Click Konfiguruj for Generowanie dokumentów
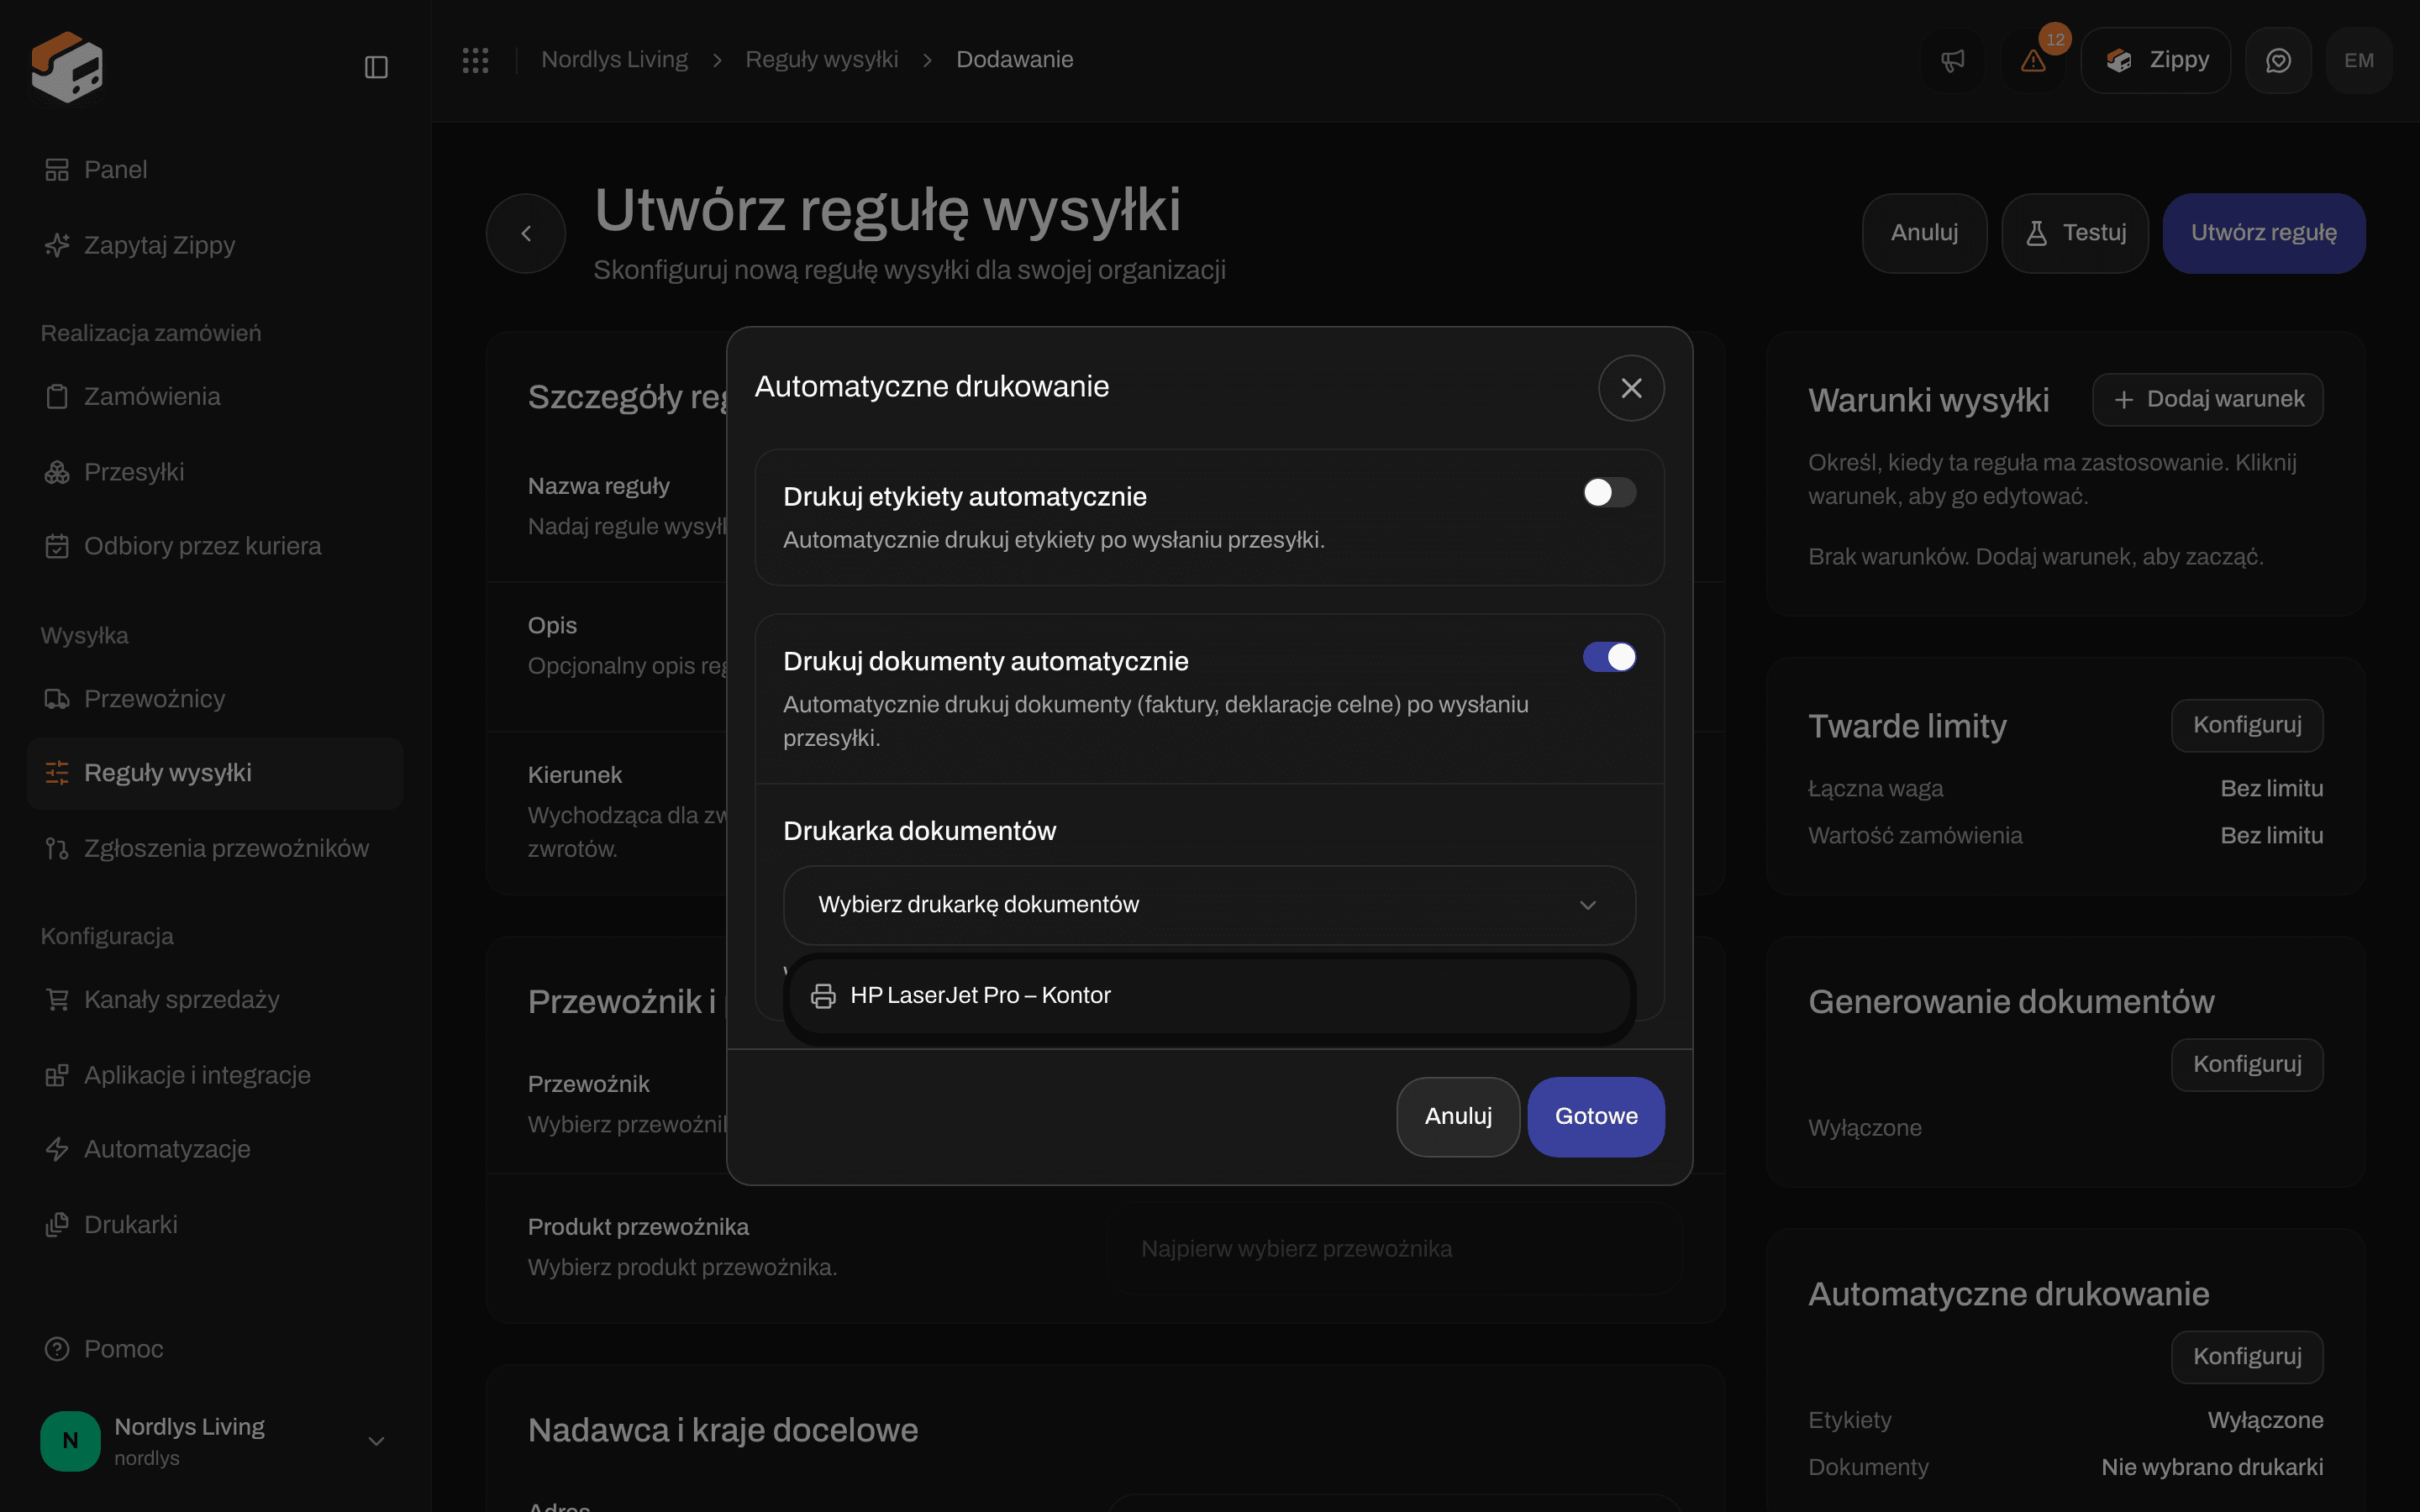Image resolution: width=2420 pixels, height=1512 pixels. coord(2247,1065)
